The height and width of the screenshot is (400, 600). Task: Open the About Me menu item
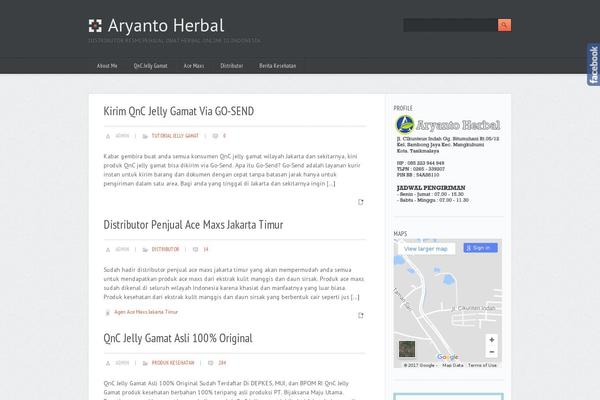[107, 66]
